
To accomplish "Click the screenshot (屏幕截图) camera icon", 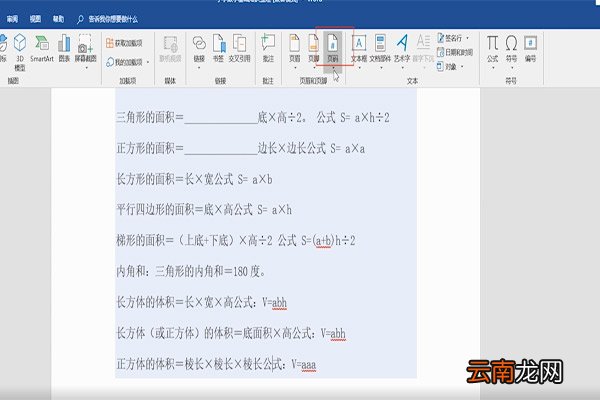I will [85, 44].
